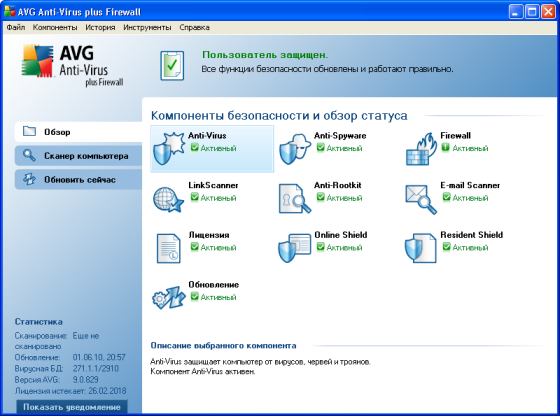Open the Online Shield icon

point(295,247)
